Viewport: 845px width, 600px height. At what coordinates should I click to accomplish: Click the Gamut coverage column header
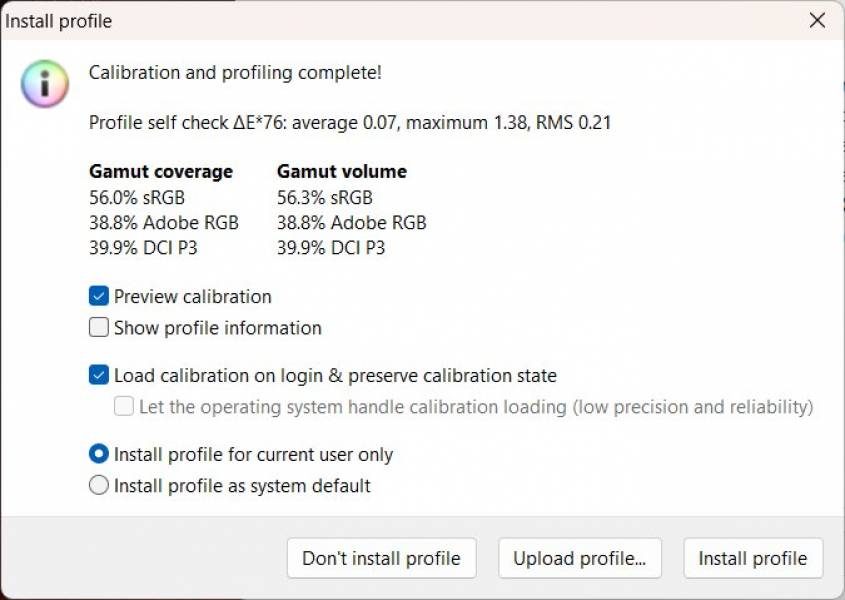tap(161, 171)
